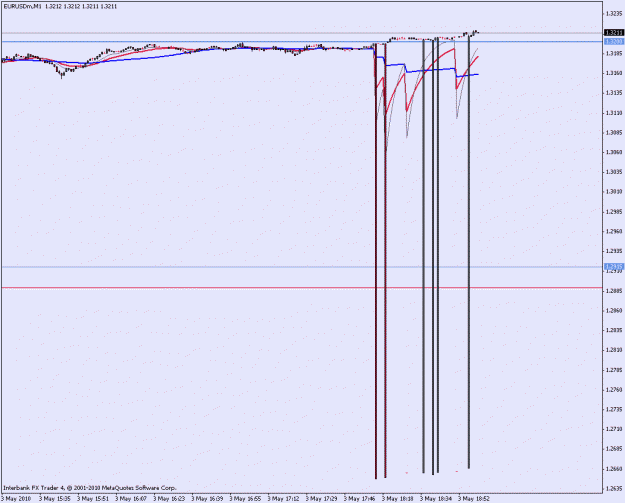Viewport: 625px width, 503px height.
Task: Click the 1.3110 price axis label
Action: (614, 112)
